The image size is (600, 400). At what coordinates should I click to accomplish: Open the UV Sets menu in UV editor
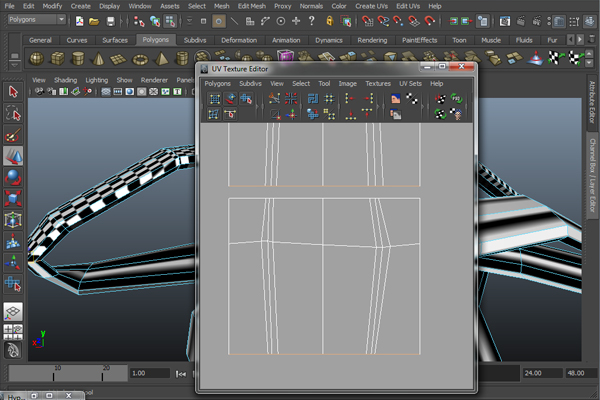[410, 83]
